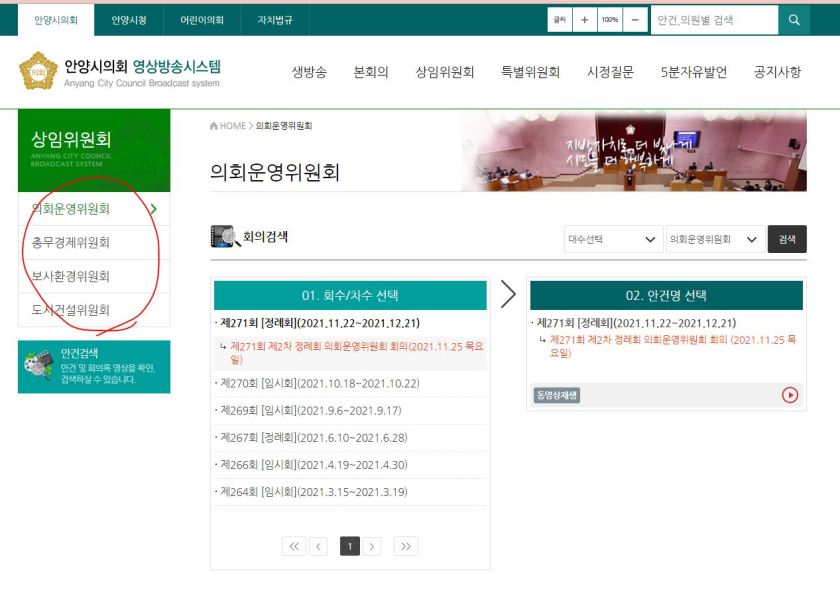The height and width of the screenshot is (606, 840).
Task: Open the 의회운영위원회 committee dropdown
Action: 713,240
